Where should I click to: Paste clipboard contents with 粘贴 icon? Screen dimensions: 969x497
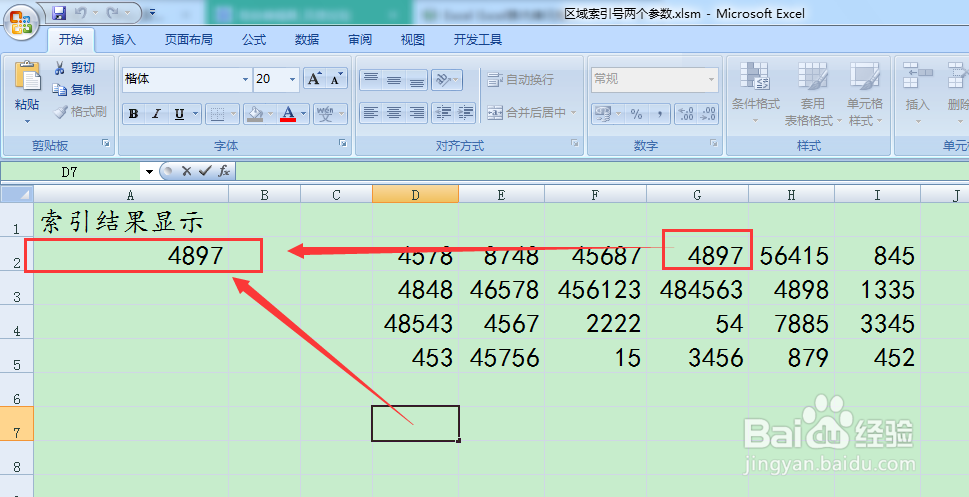(x=27, y=77)
